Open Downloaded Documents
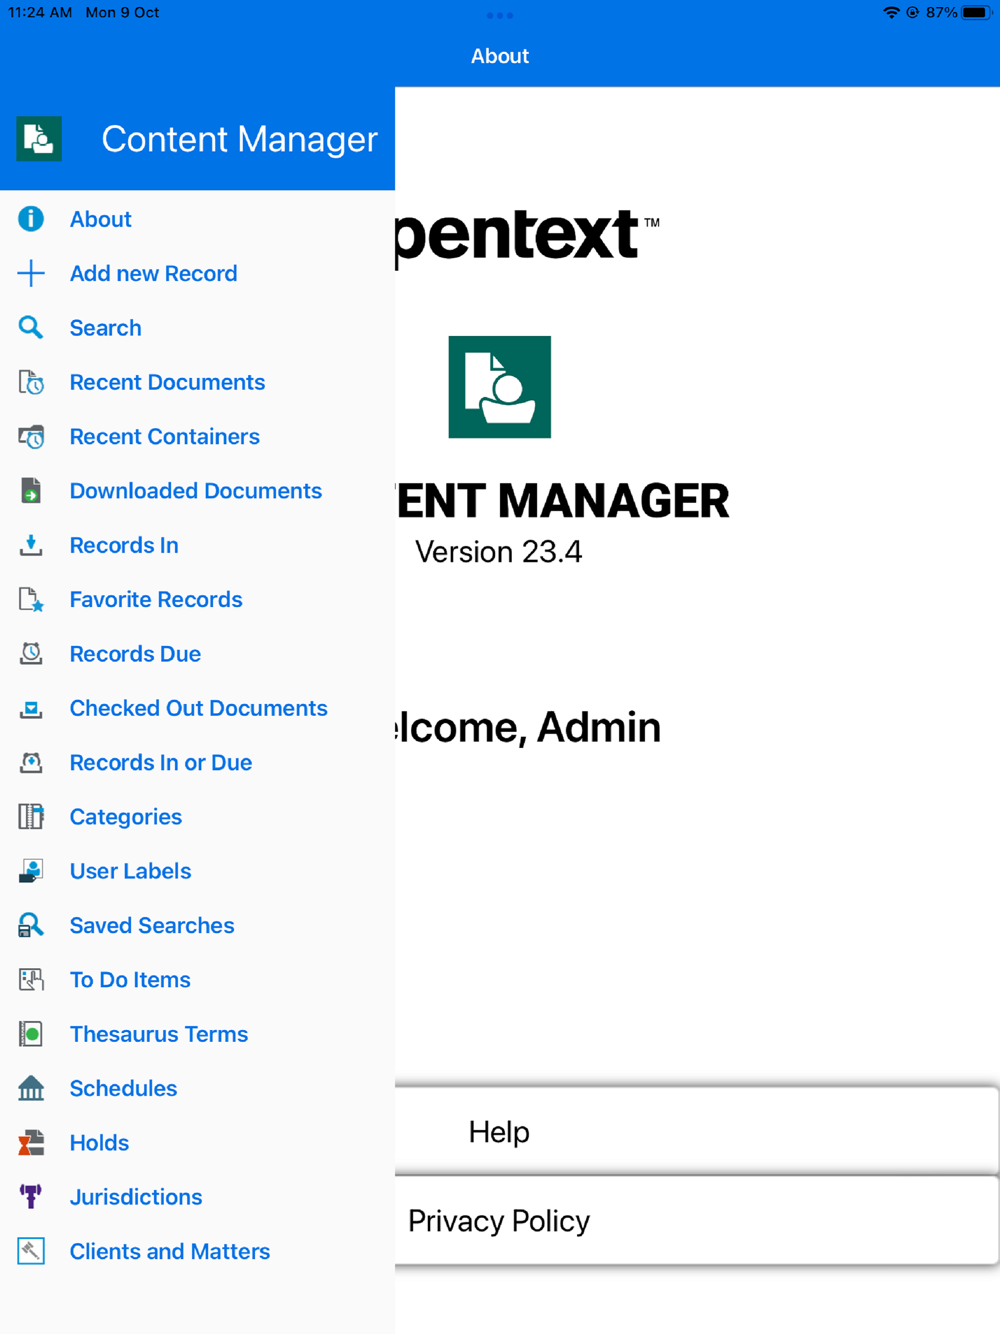Image resolution: width=1000 pixels, height=1334 pixels. point(195,491)
